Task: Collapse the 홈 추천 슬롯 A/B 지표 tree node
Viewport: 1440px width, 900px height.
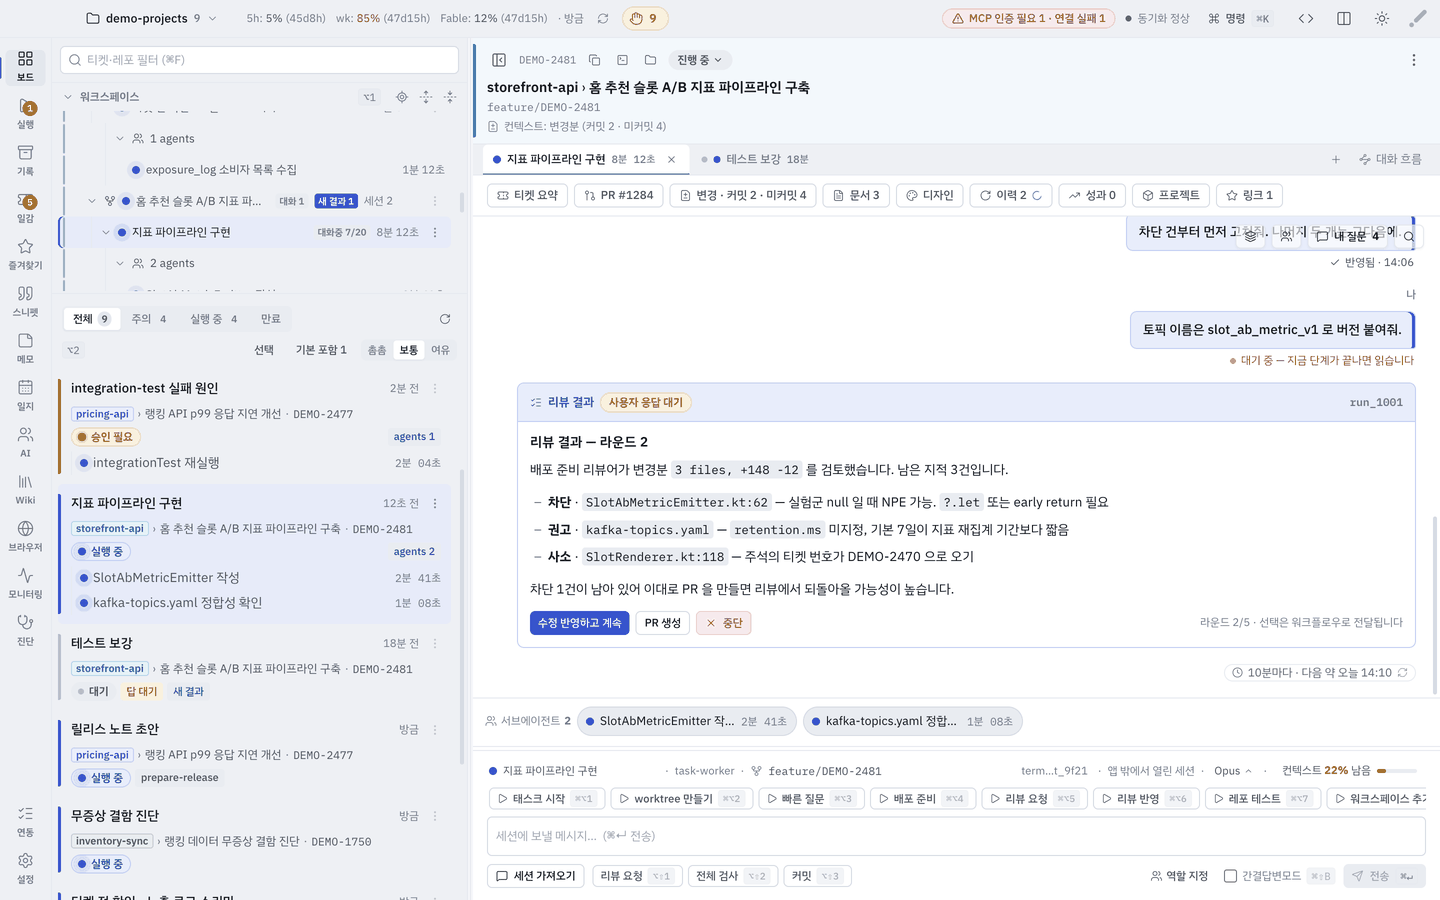Action: pos(92,201)
